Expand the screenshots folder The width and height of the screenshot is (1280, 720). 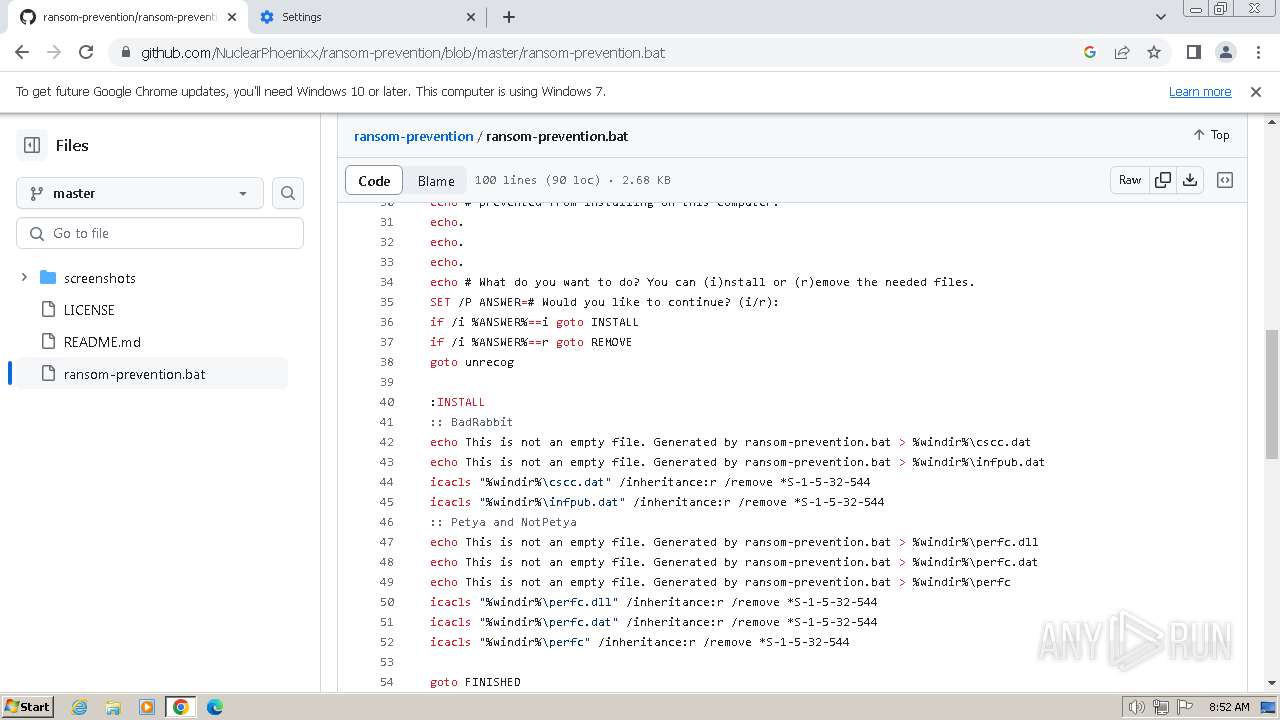click(x=24, y=278)
